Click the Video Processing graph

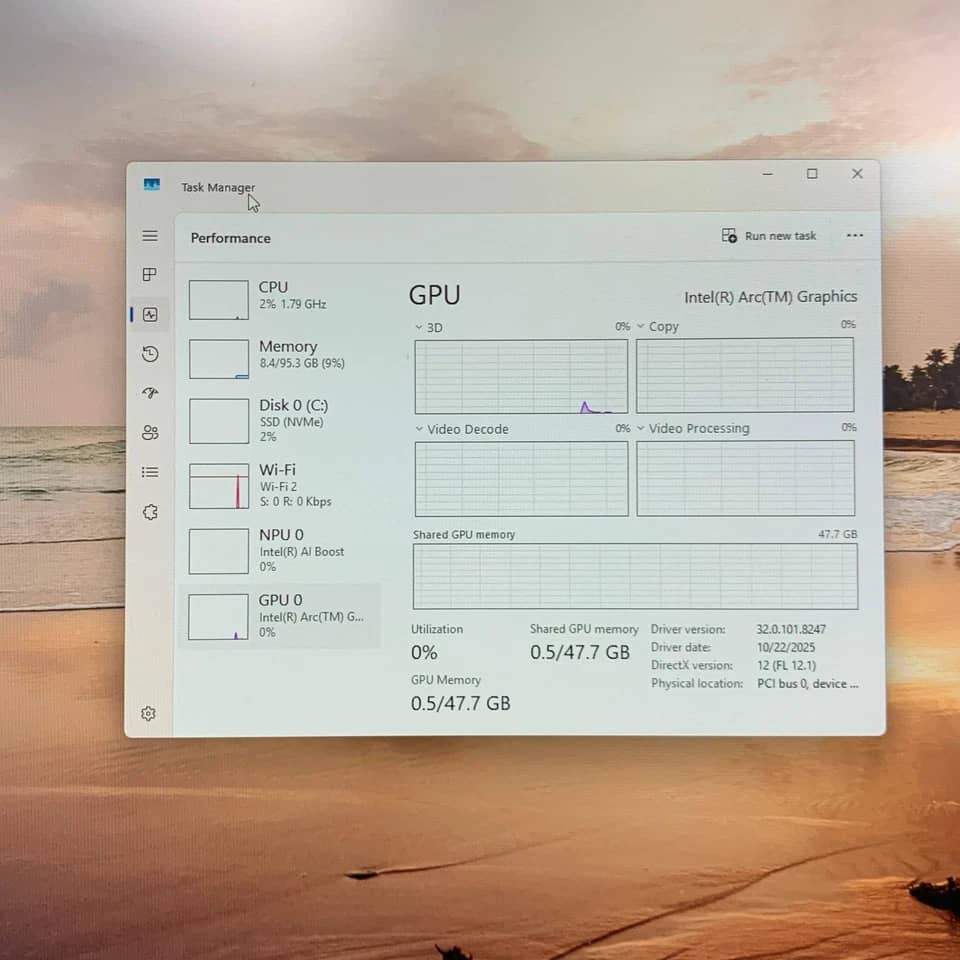tap(746, 478)
